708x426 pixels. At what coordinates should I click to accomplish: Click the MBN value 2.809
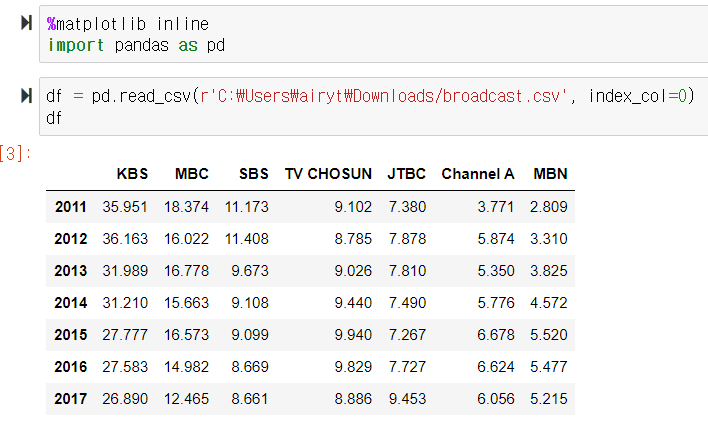[x=549, y=207]
